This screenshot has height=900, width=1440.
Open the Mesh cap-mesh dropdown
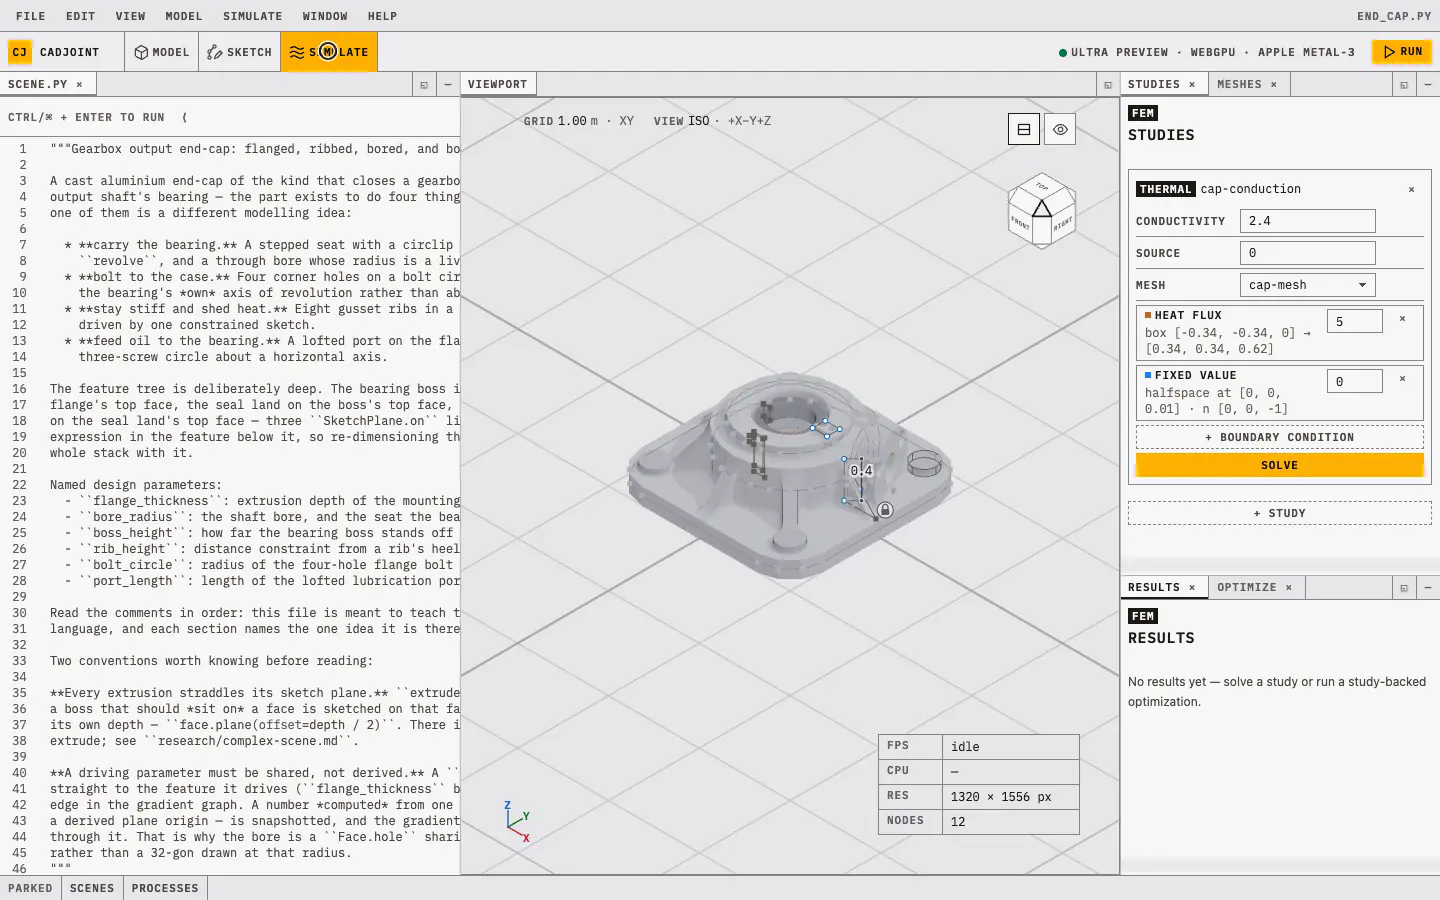click(x=1307, y=285)
